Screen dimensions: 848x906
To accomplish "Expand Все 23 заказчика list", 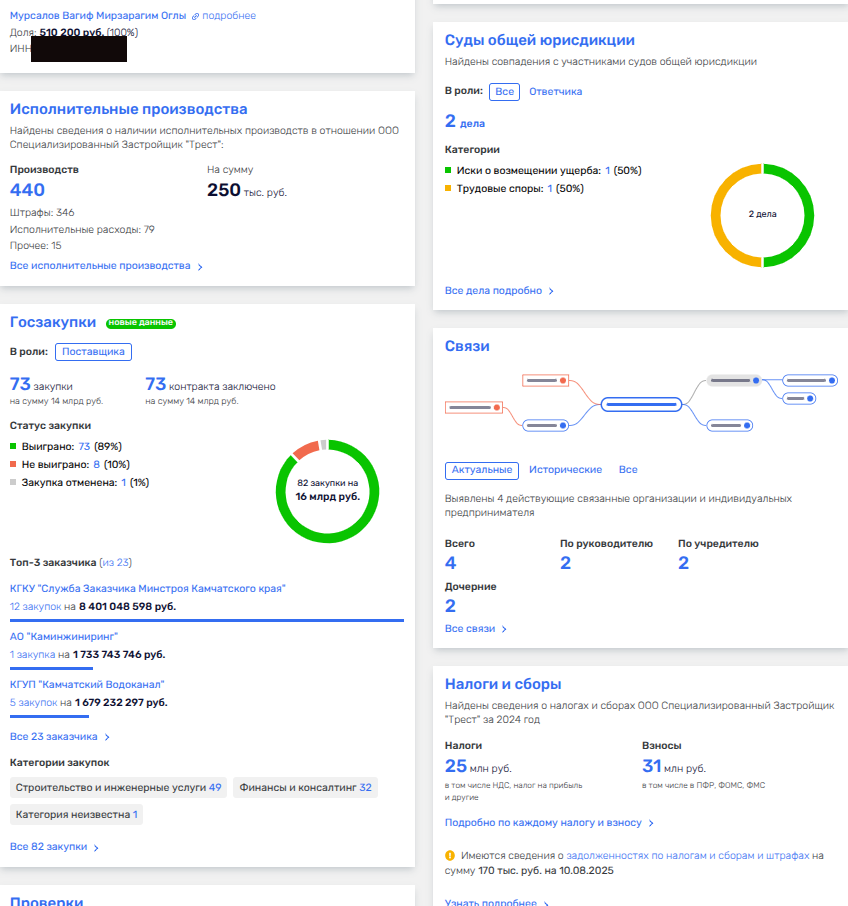I will click(x=60, y=737).
